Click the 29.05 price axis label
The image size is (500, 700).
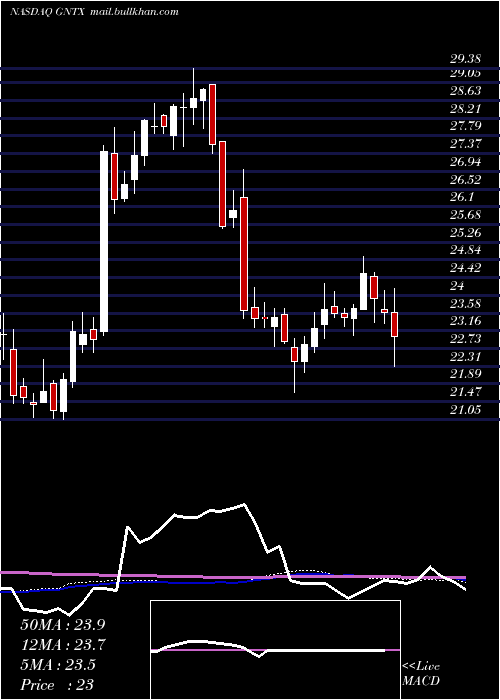coord(464,73)
